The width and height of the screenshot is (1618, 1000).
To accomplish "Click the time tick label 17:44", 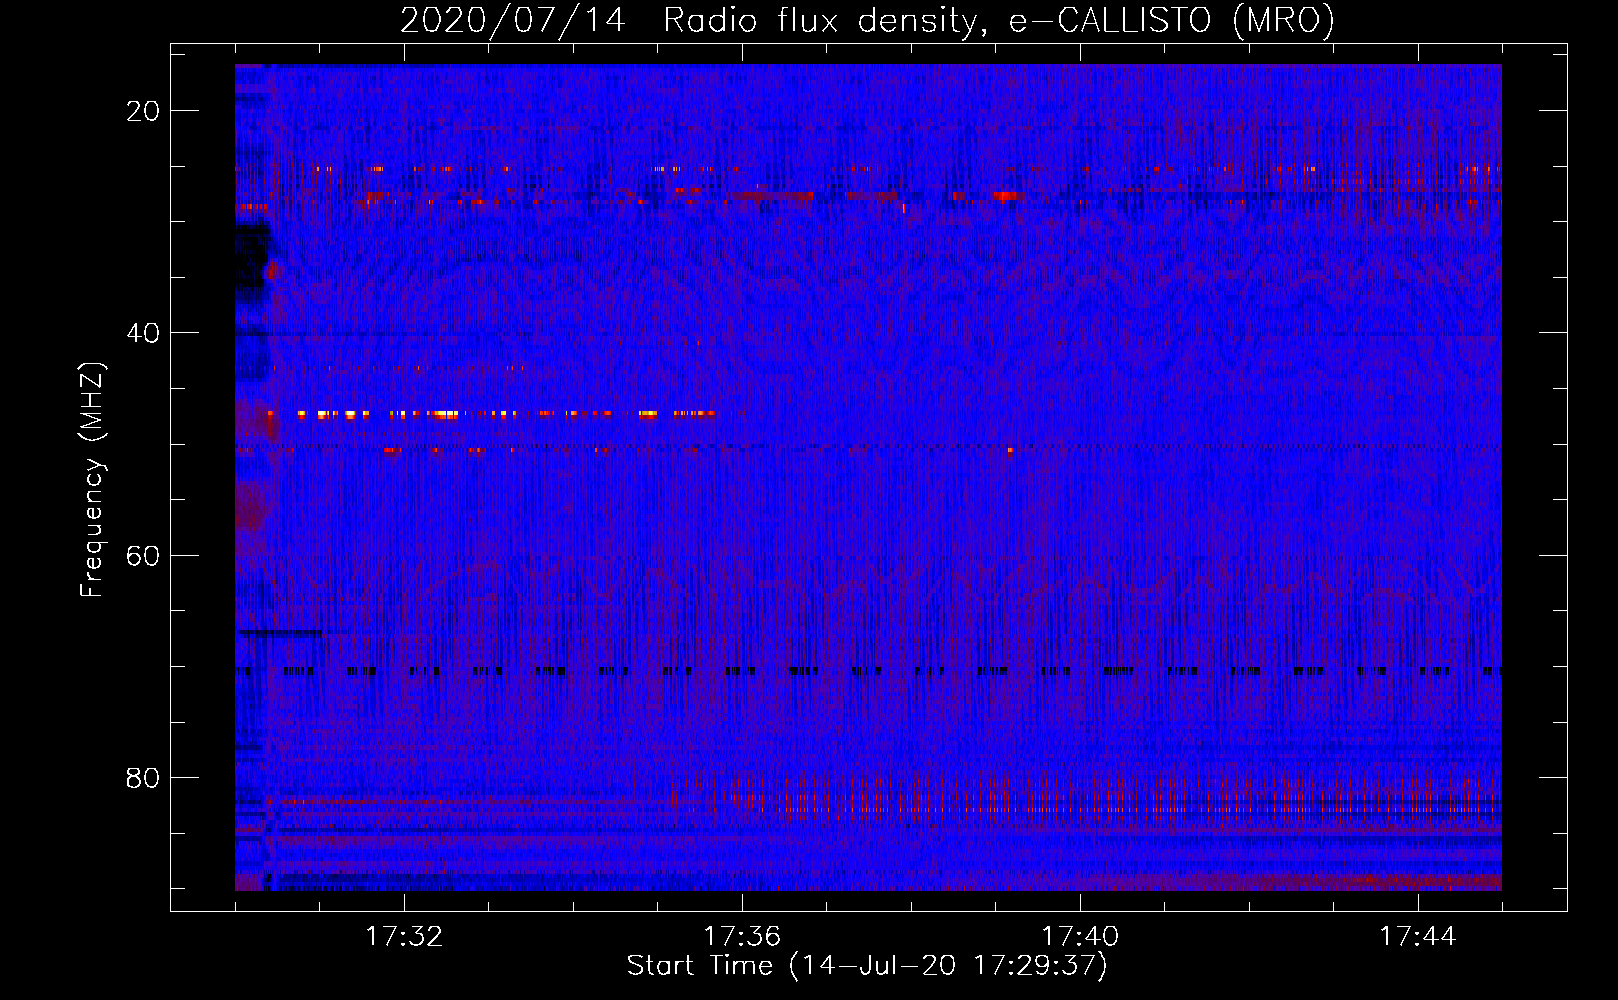I will click(x=1418, y=937).
